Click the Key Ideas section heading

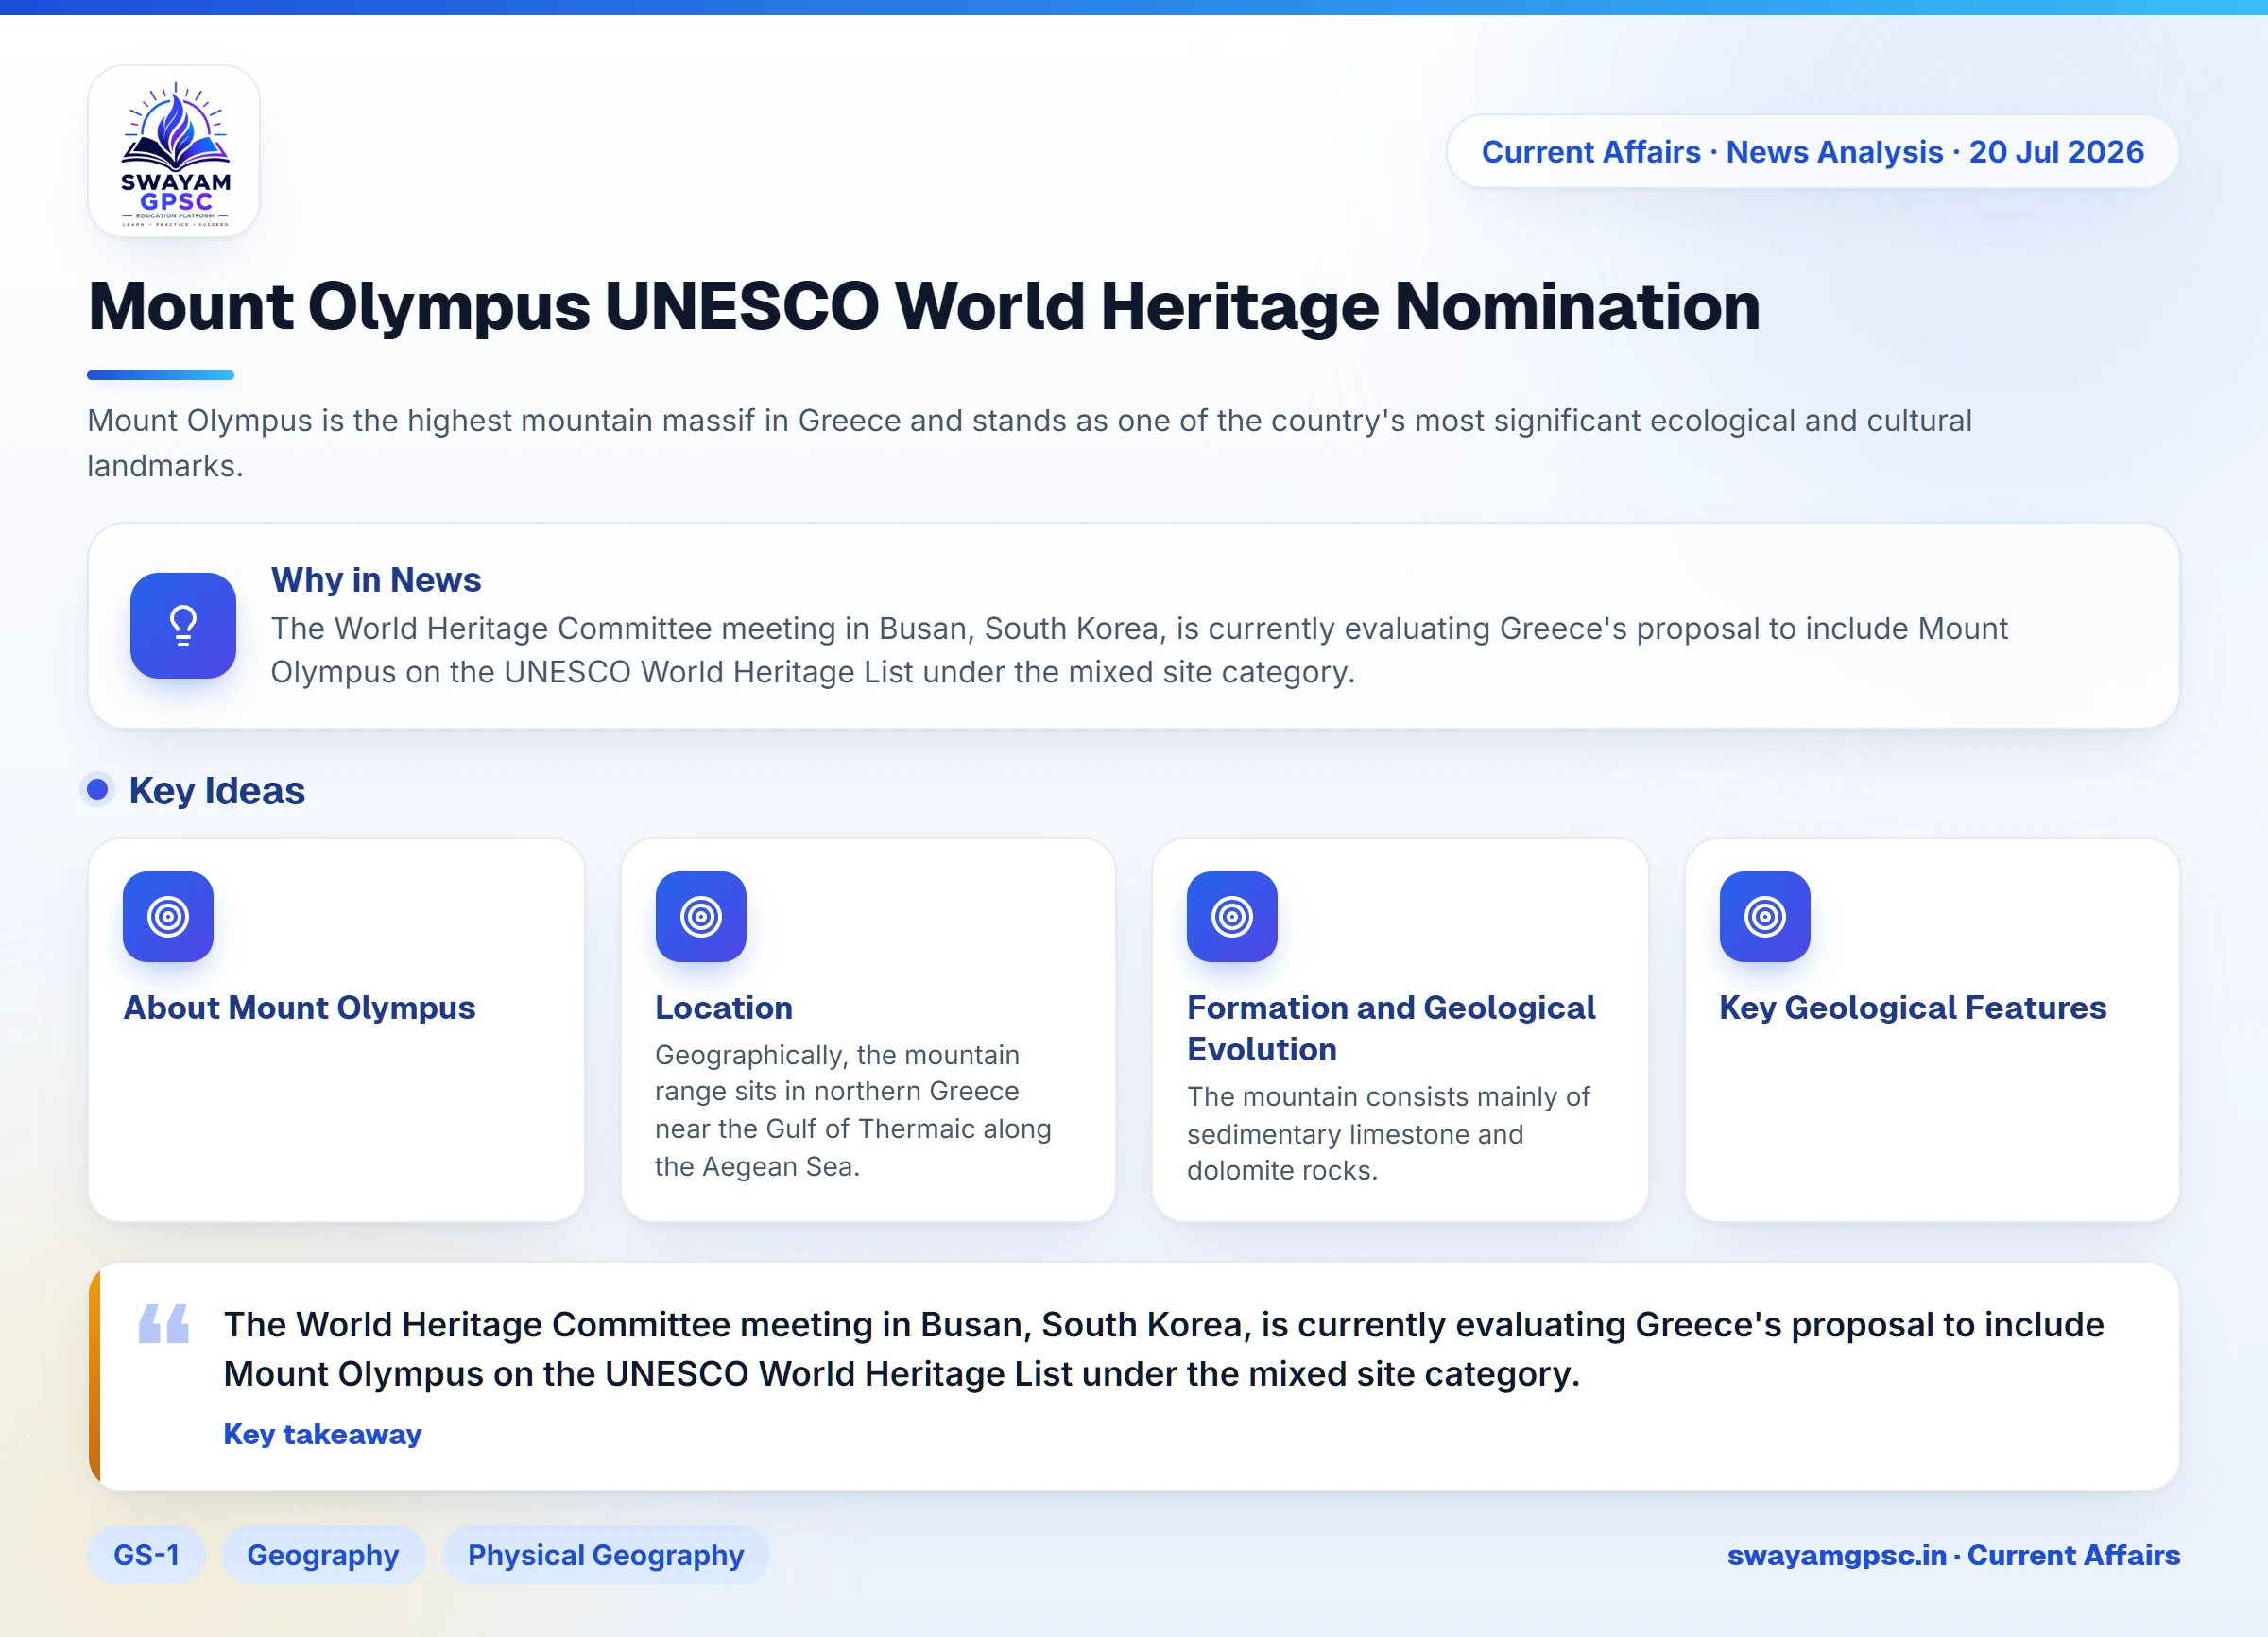point(217,791)
